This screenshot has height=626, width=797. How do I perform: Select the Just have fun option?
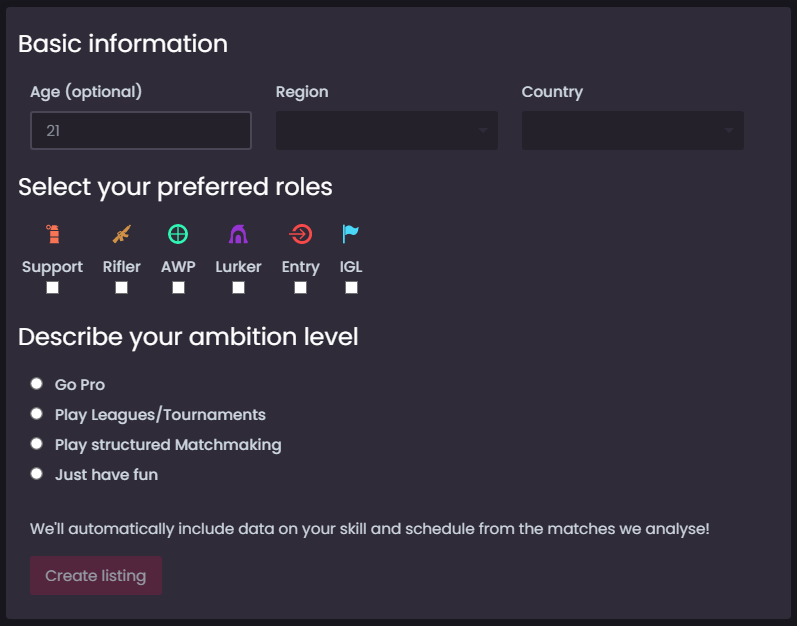coord(37,474)
